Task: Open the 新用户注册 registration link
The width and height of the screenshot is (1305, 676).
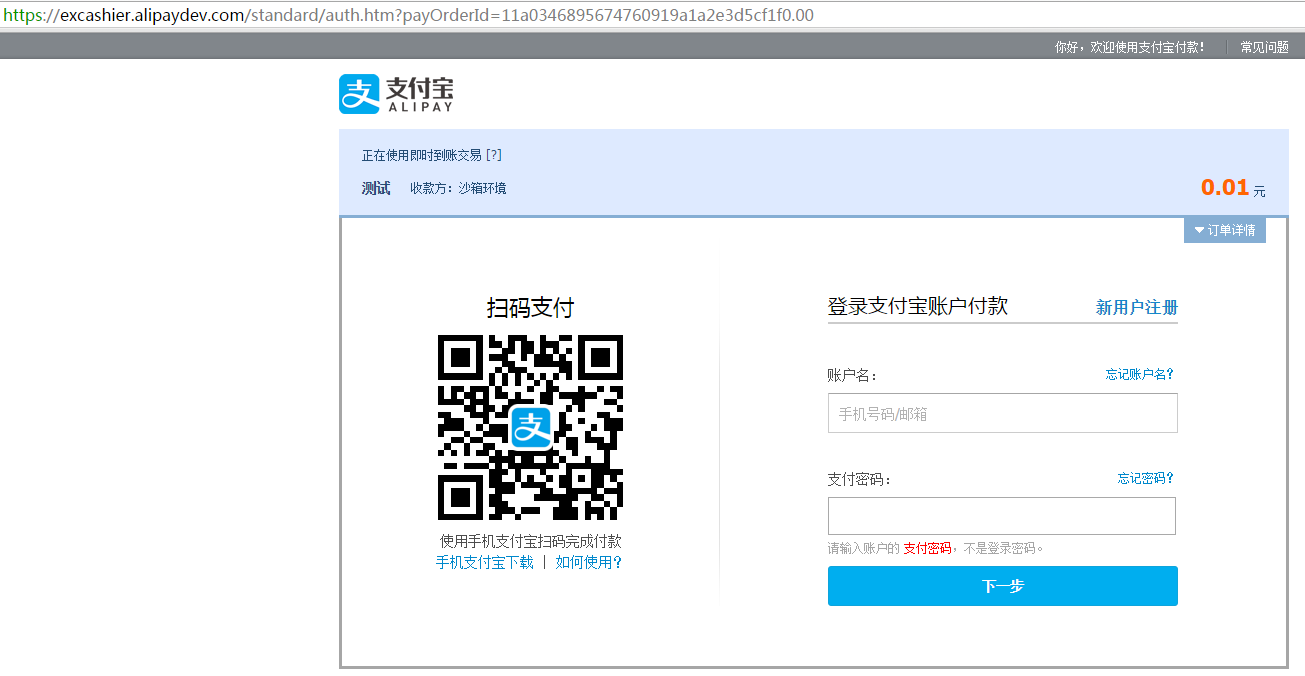Action: 1137,308
